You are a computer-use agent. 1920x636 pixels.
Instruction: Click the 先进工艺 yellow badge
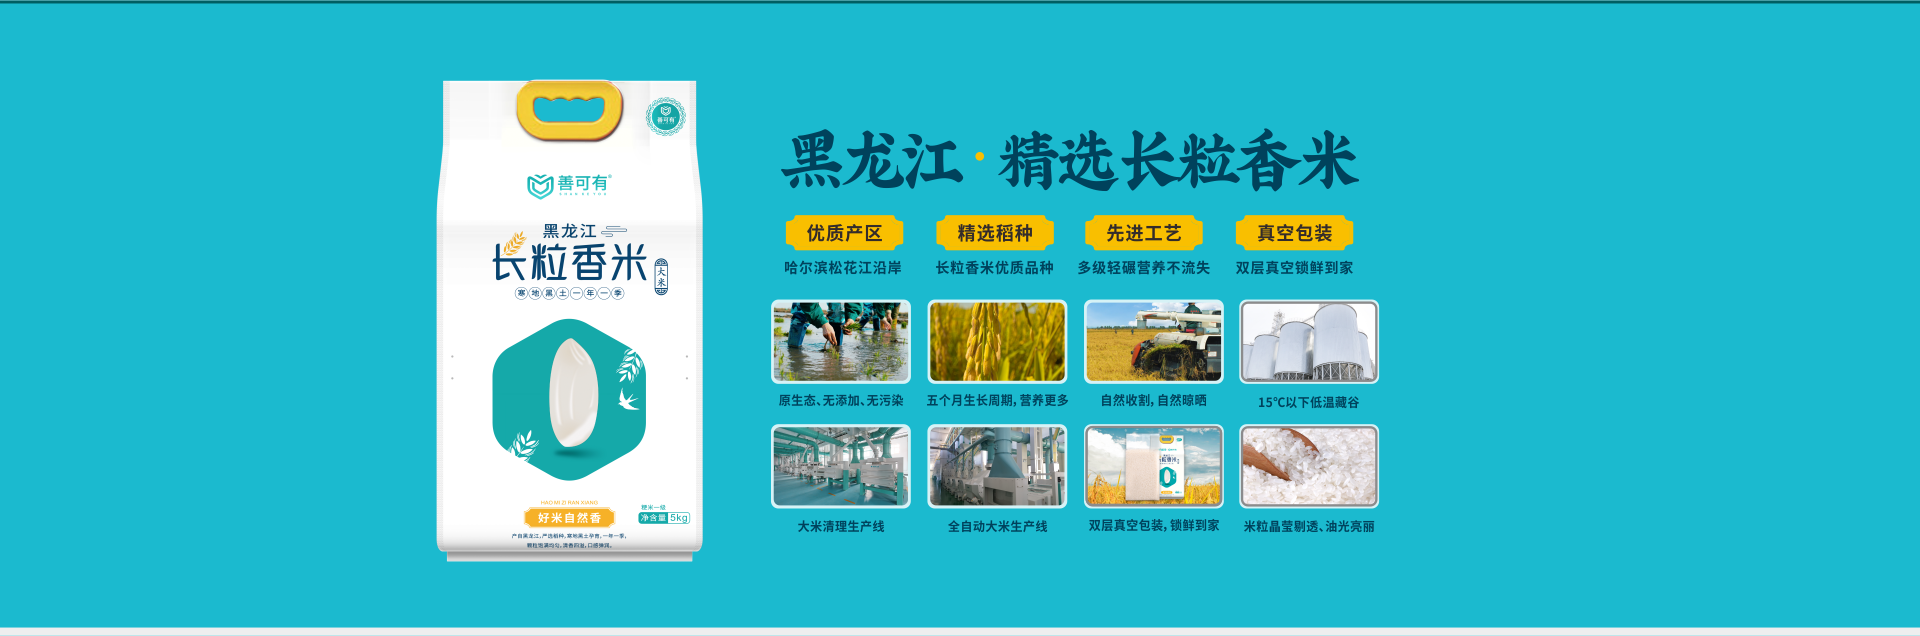(x=1144, y=233)
